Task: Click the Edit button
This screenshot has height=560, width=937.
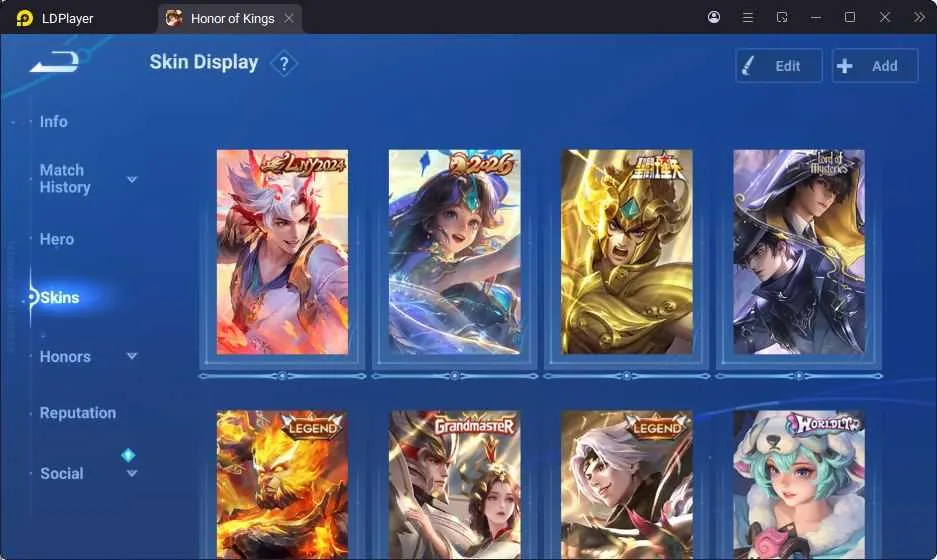Action: (x=779, y=66)
